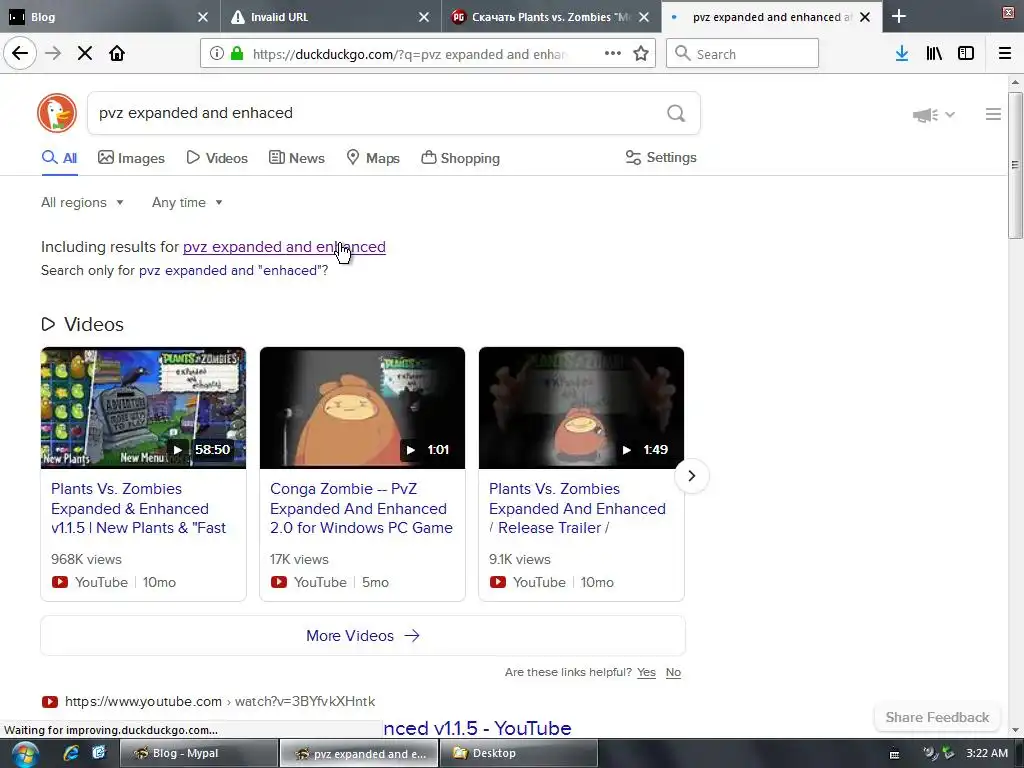Open the Desktop taskbar button
Image resolution: width=1024 pixels, height=768 pixels.
[519, 754]
